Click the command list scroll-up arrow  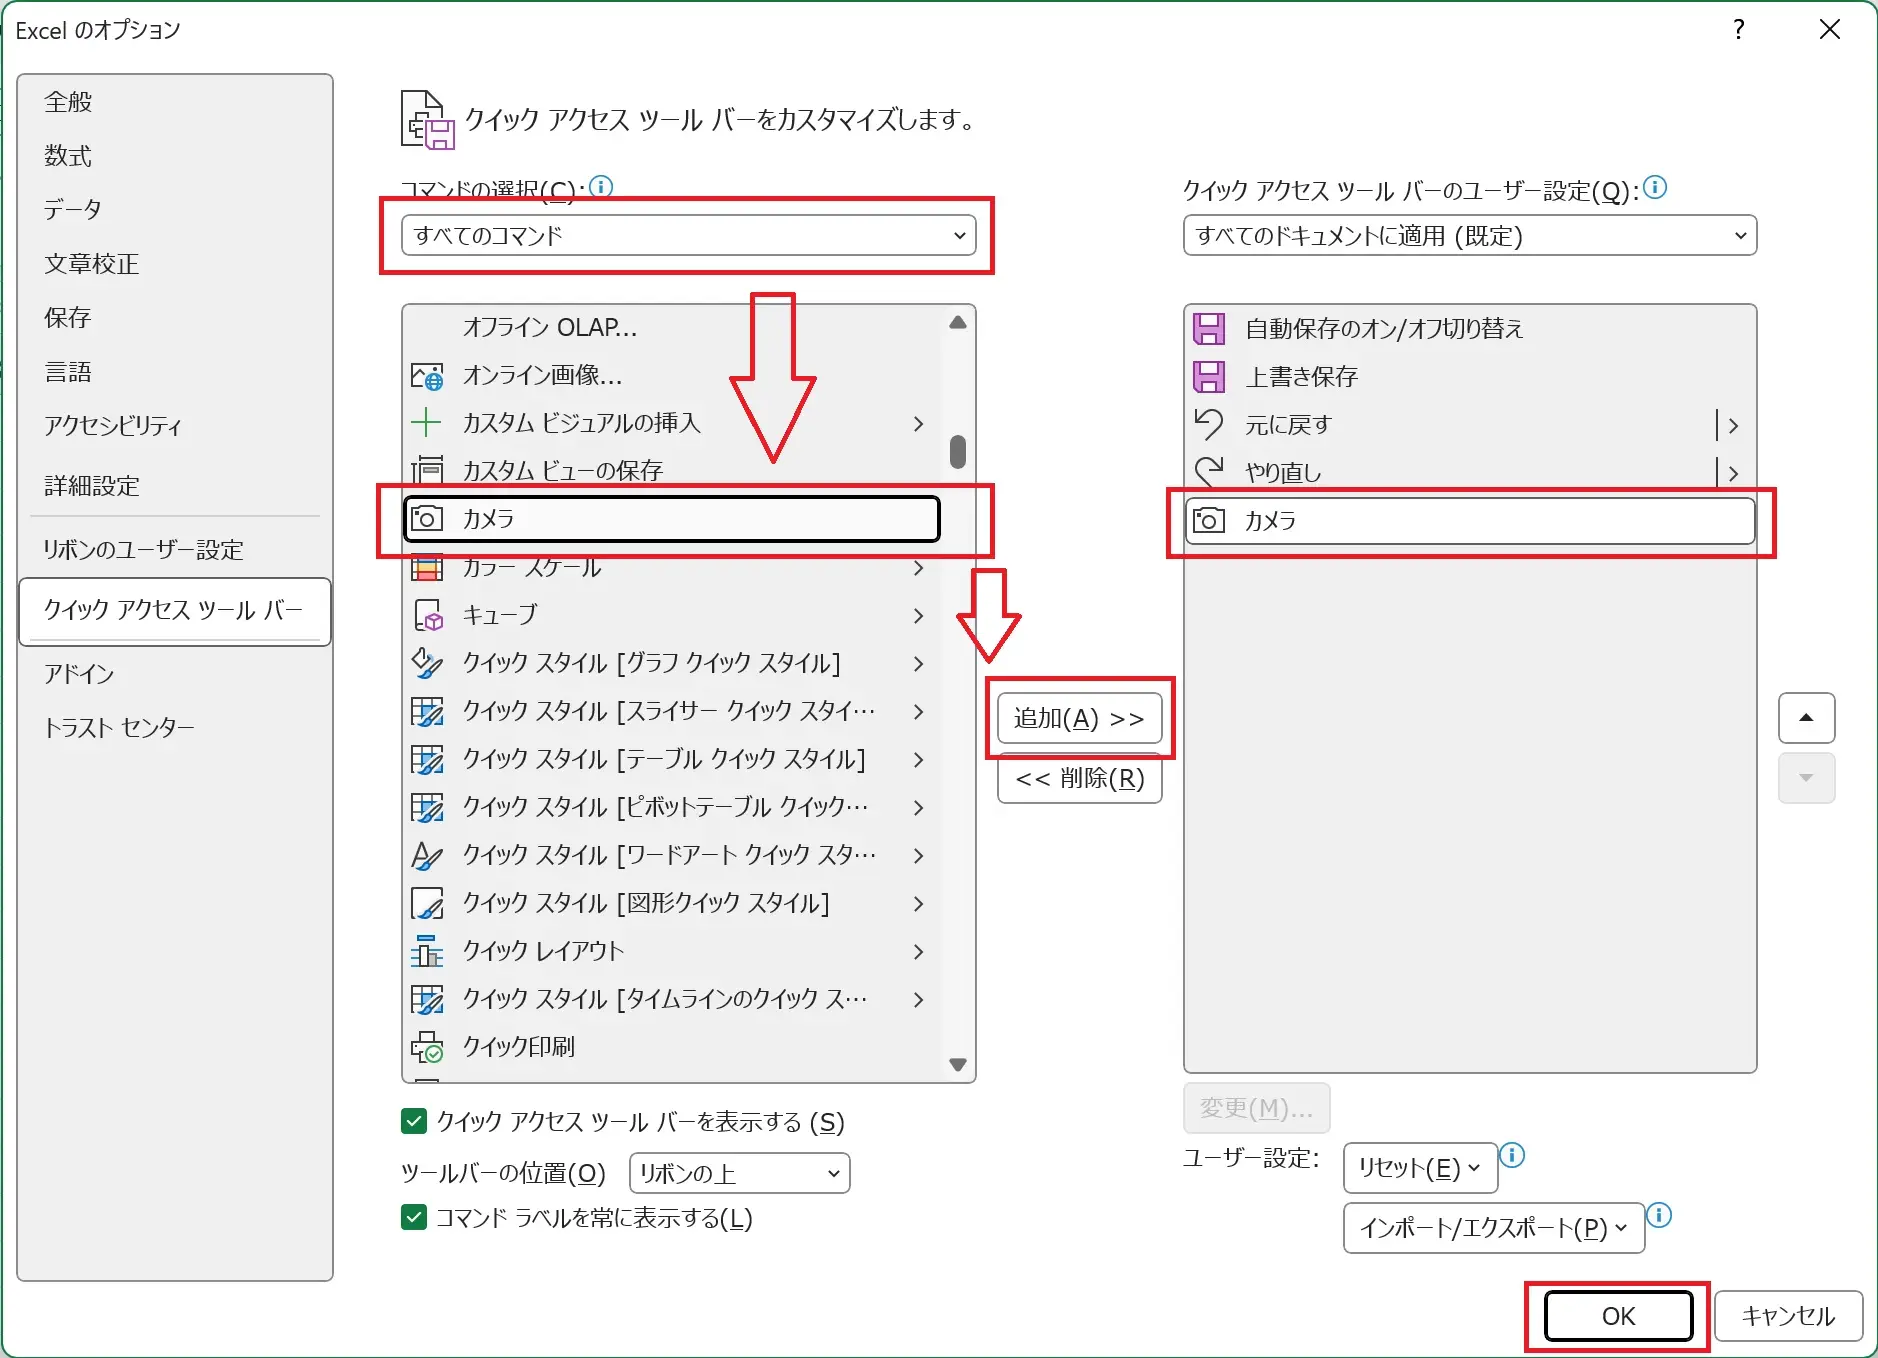click(958, 322)
